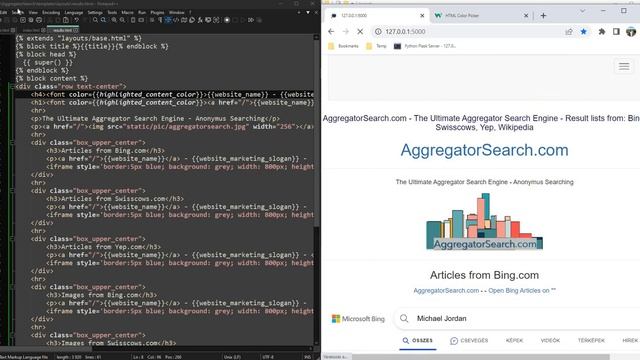The height and width of the screenshot is (360, 640).
Task: Click Undo icon in Notepad++ toolbar
Action: pyautogui.click(x=76, y=20)
